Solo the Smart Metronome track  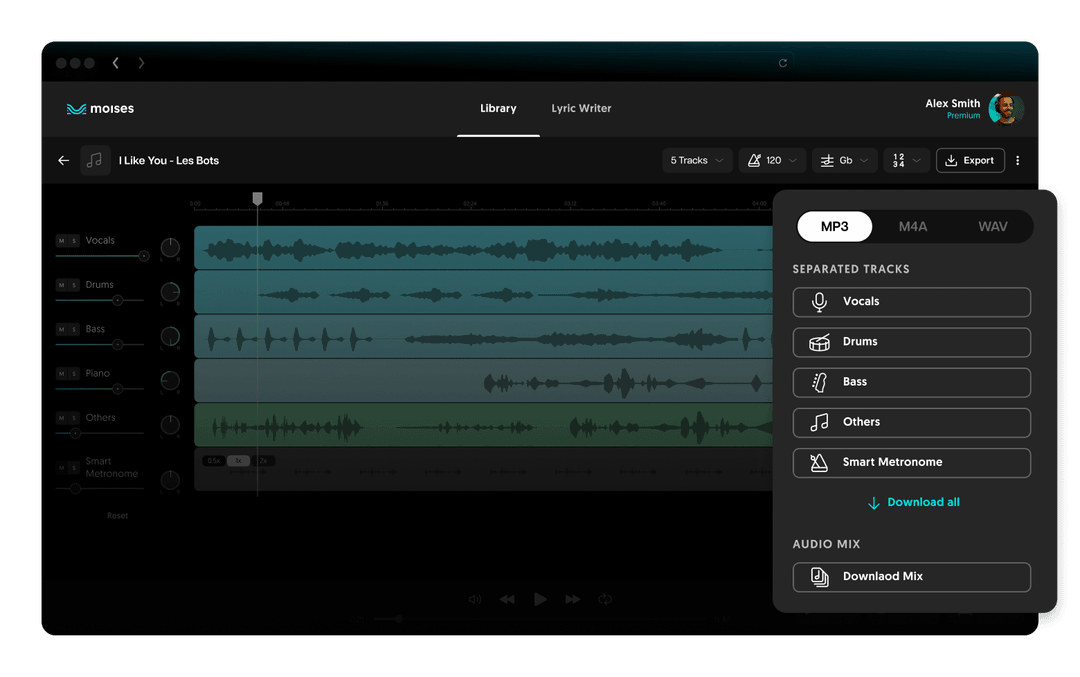[74, 468]
